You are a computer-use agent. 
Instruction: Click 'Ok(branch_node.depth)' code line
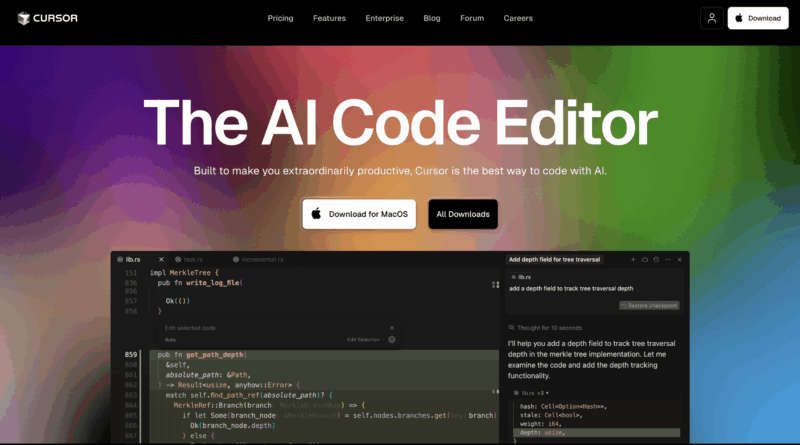(233, 426)
